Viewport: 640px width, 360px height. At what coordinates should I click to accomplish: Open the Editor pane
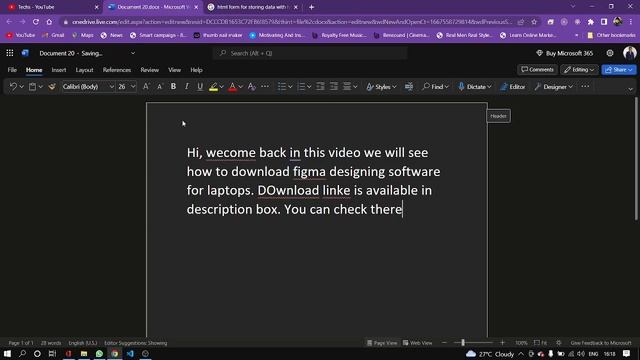pyautogui.click(x=513, y=87)
